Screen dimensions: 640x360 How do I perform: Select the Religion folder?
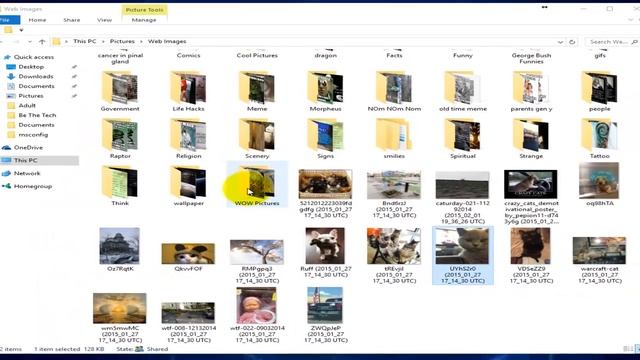pyautogui.click(x=188, y=139)
